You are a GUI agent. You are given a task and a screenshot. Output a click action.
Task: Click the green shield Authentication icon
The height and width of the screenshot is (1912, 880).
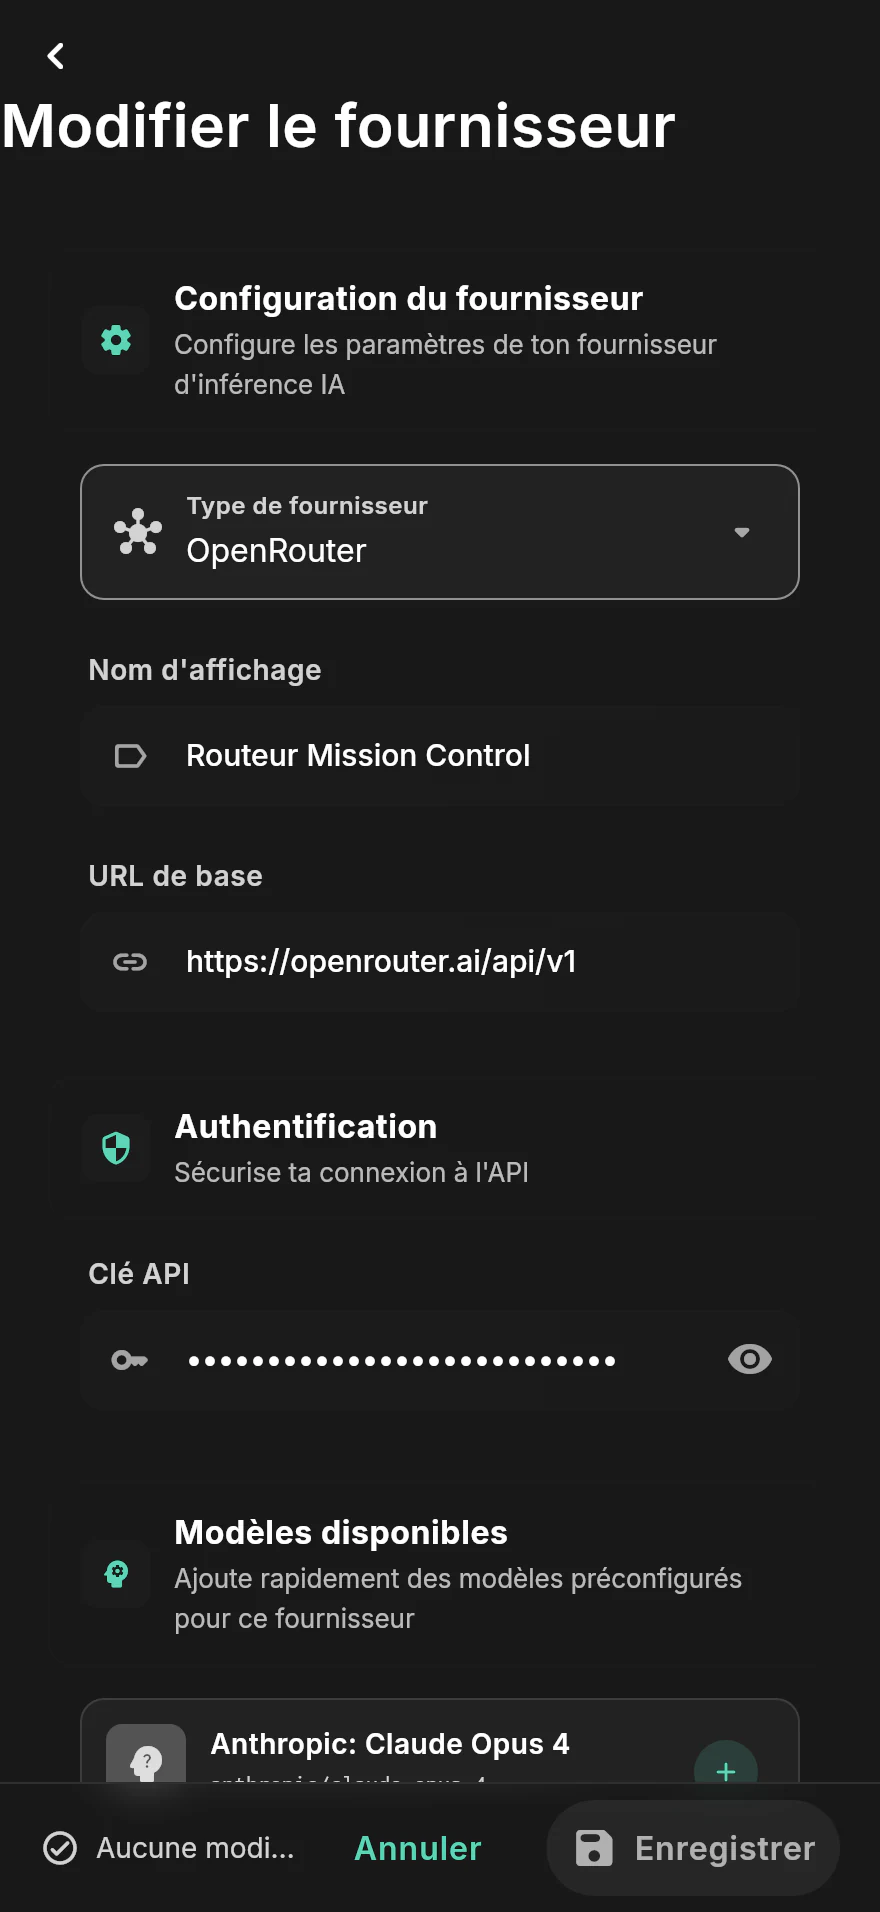coord(116,1148)
